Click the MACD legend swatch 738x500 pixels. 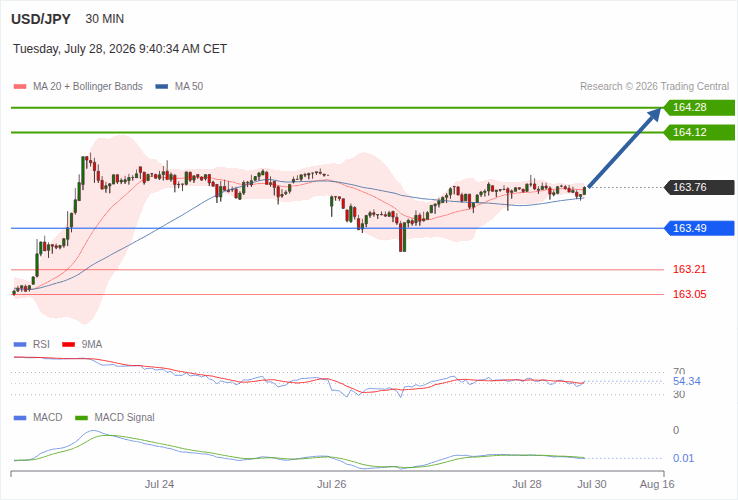click(x=20, y=418)
